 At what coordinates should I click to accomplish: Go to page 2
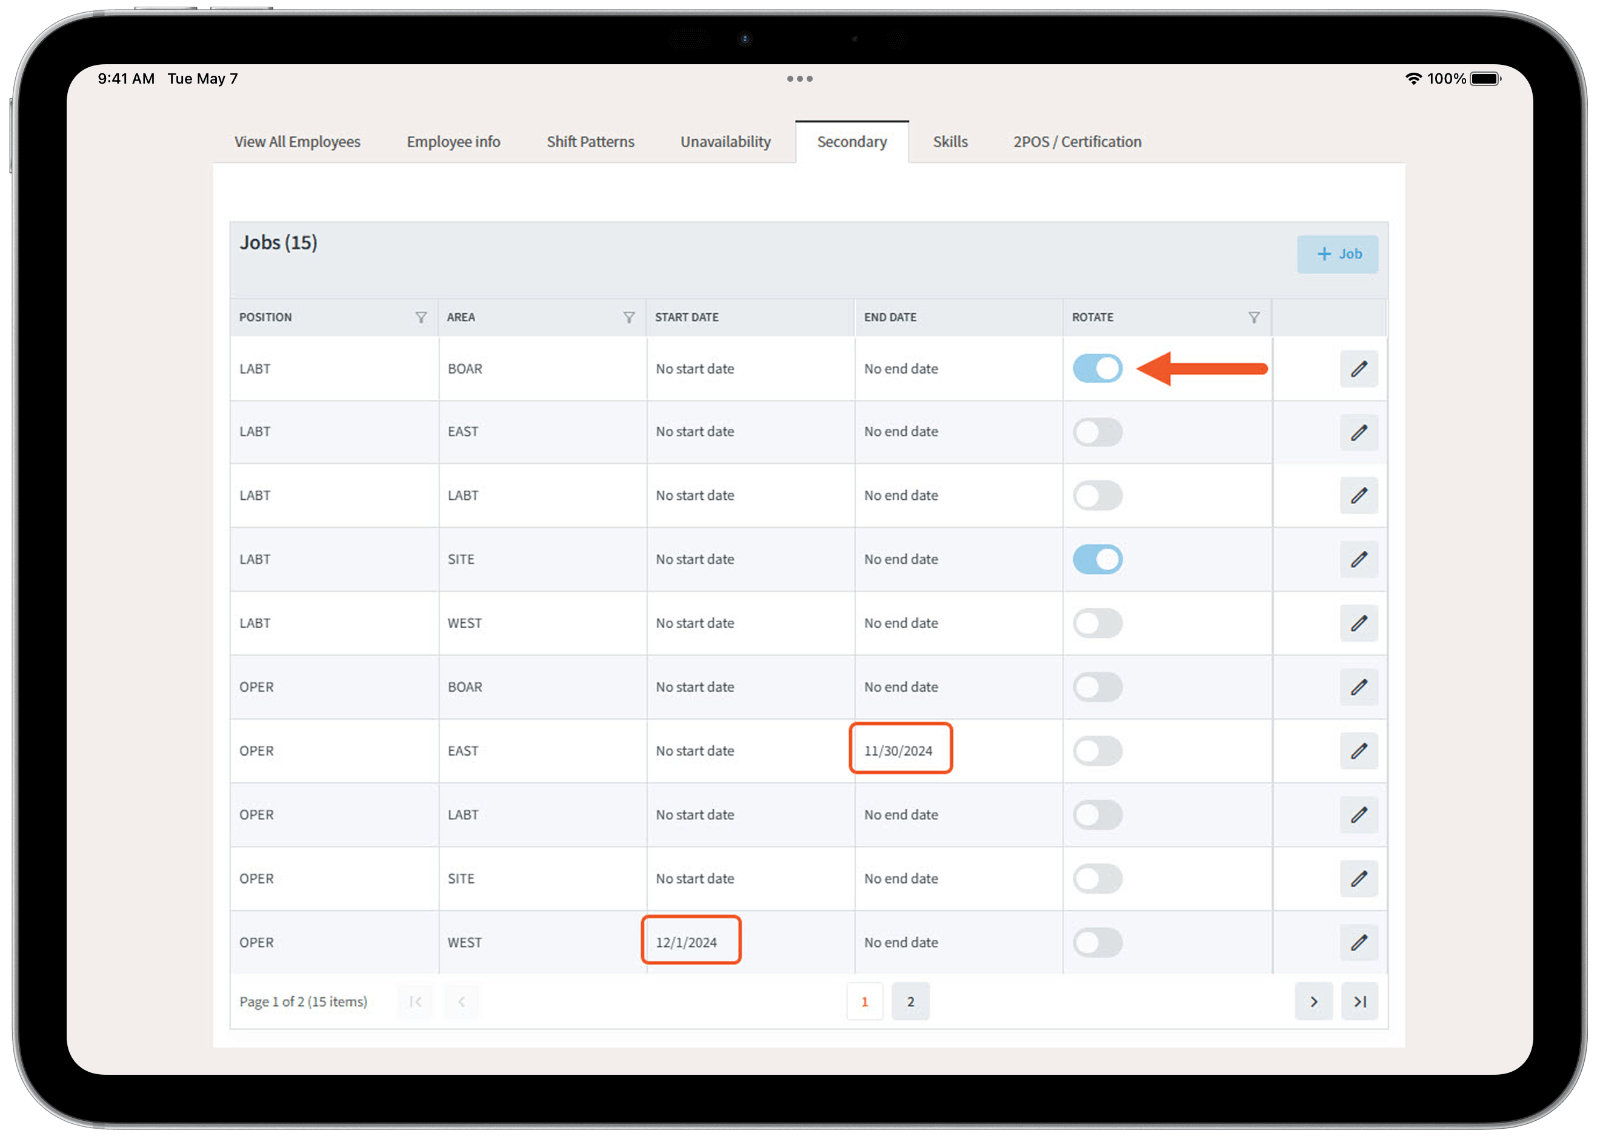[910, 1002]
